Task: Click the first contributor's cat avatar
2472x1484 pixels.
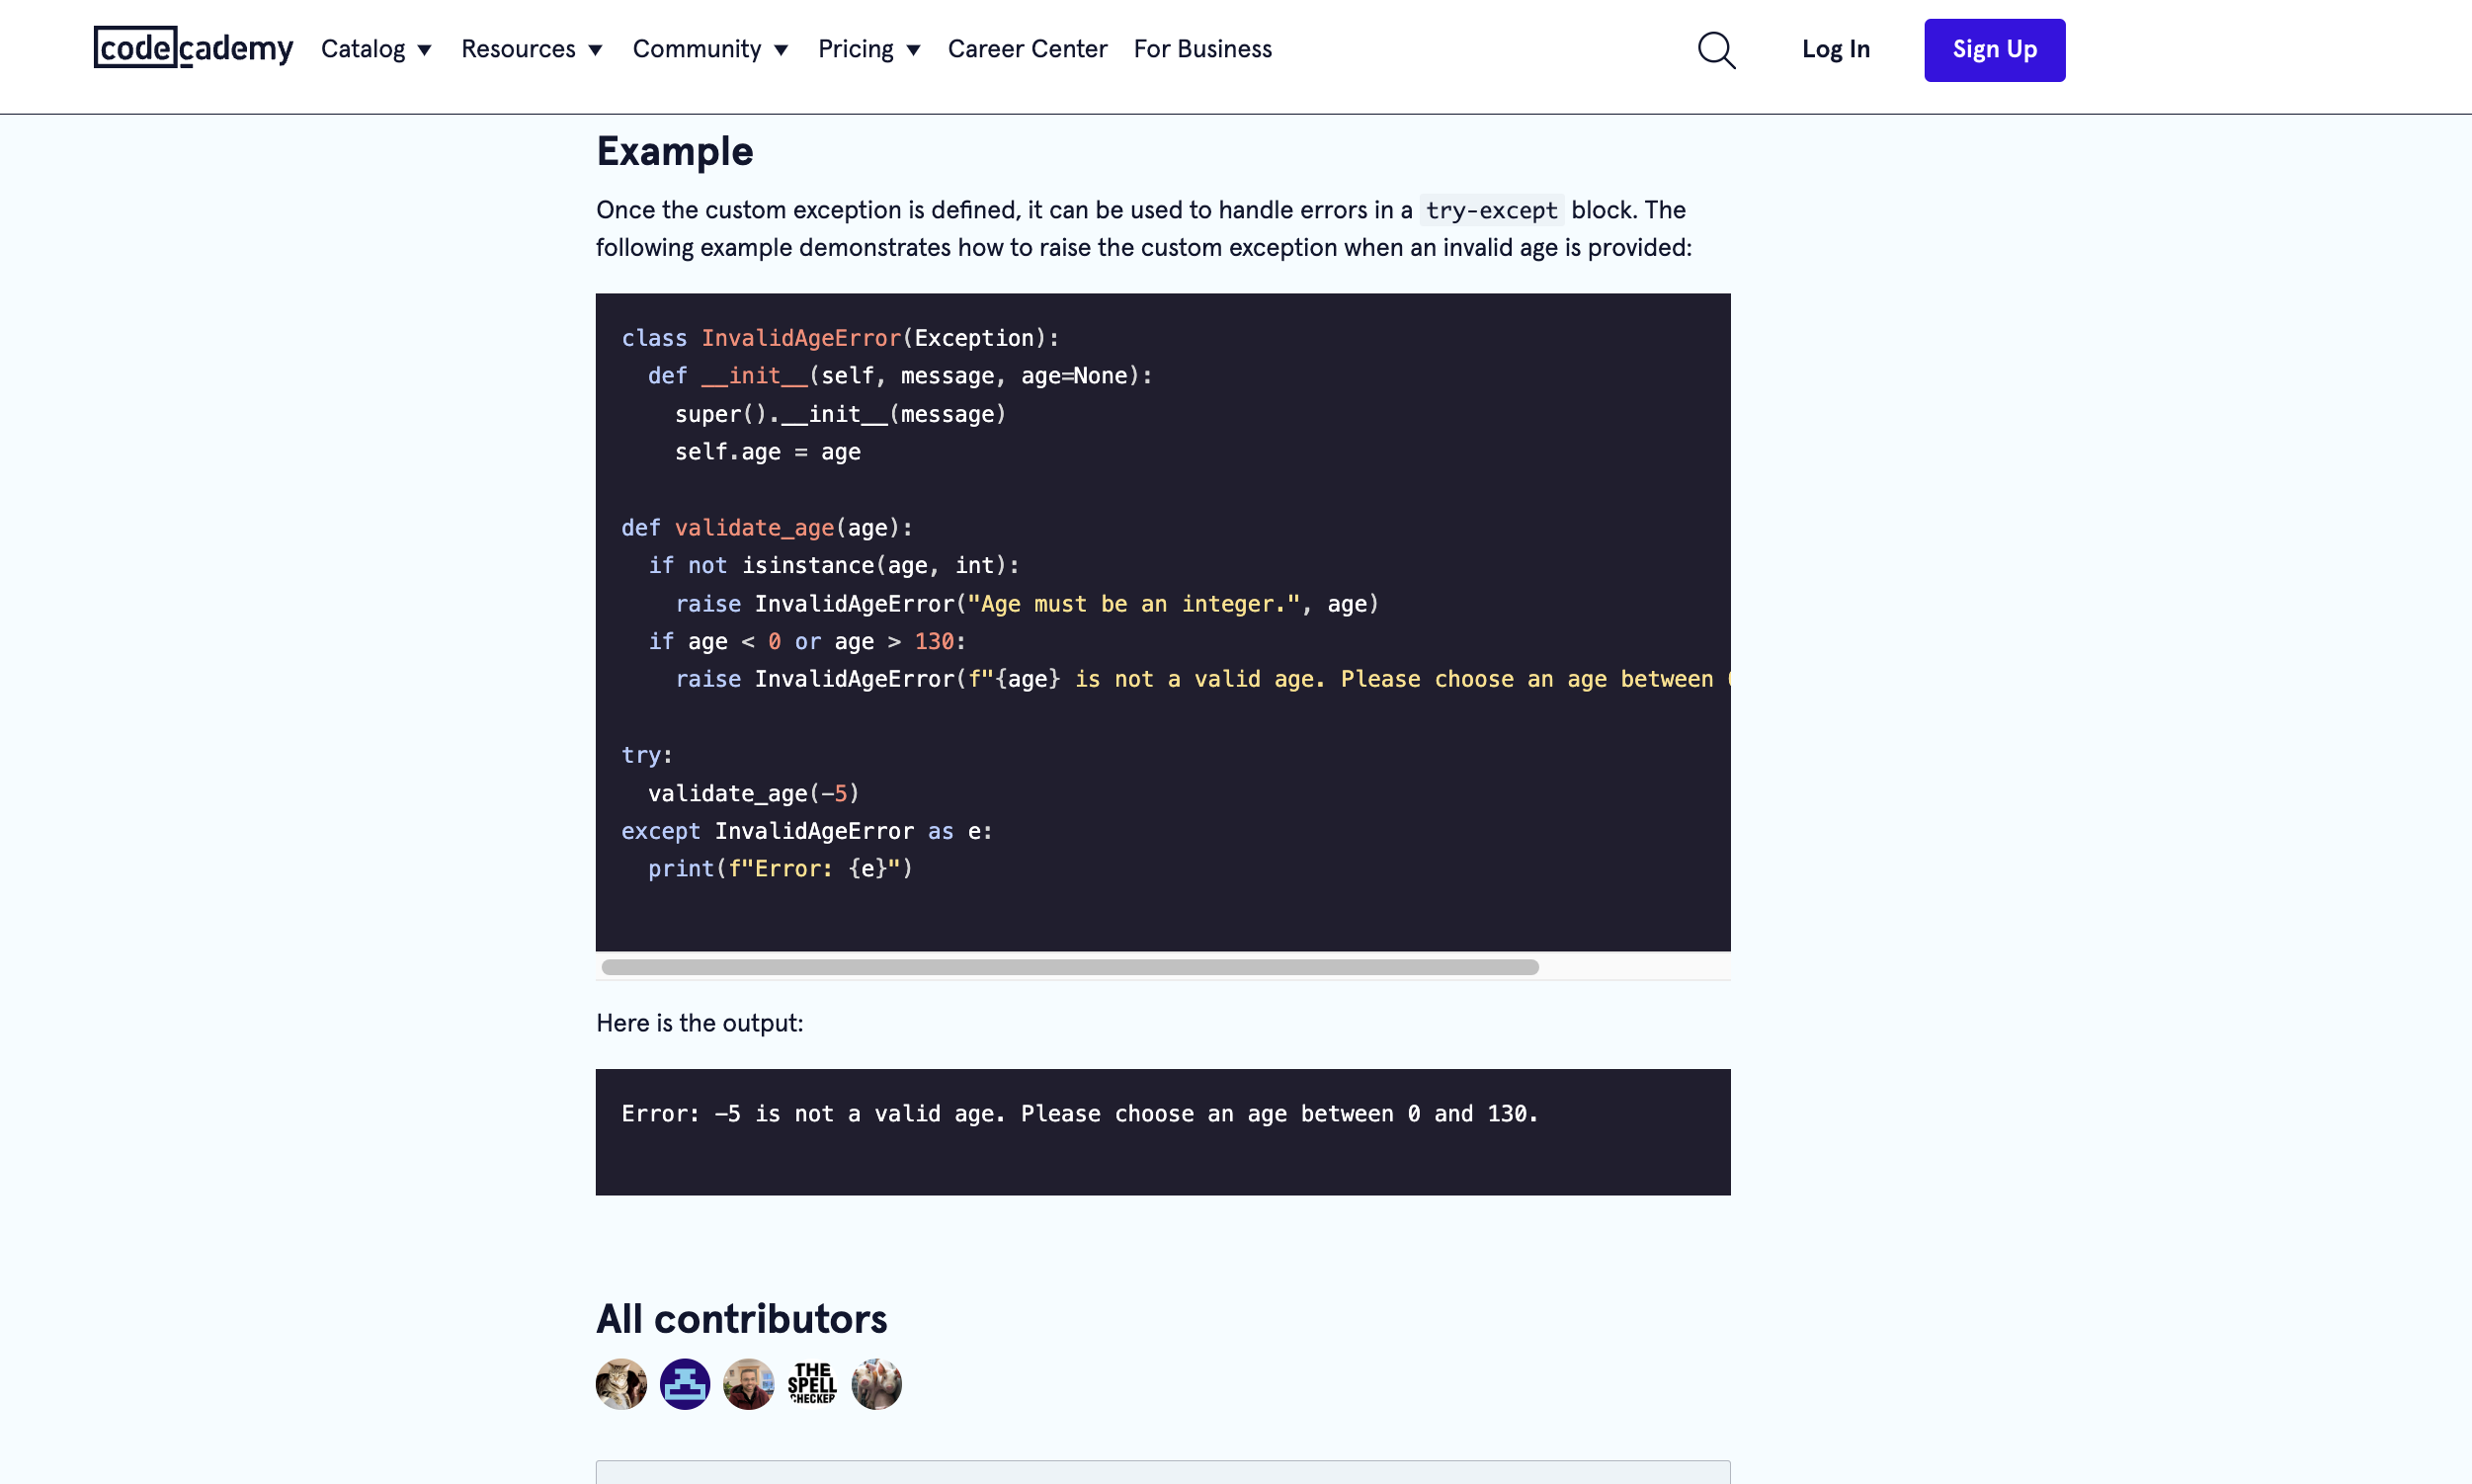Action: (621, 1384)
